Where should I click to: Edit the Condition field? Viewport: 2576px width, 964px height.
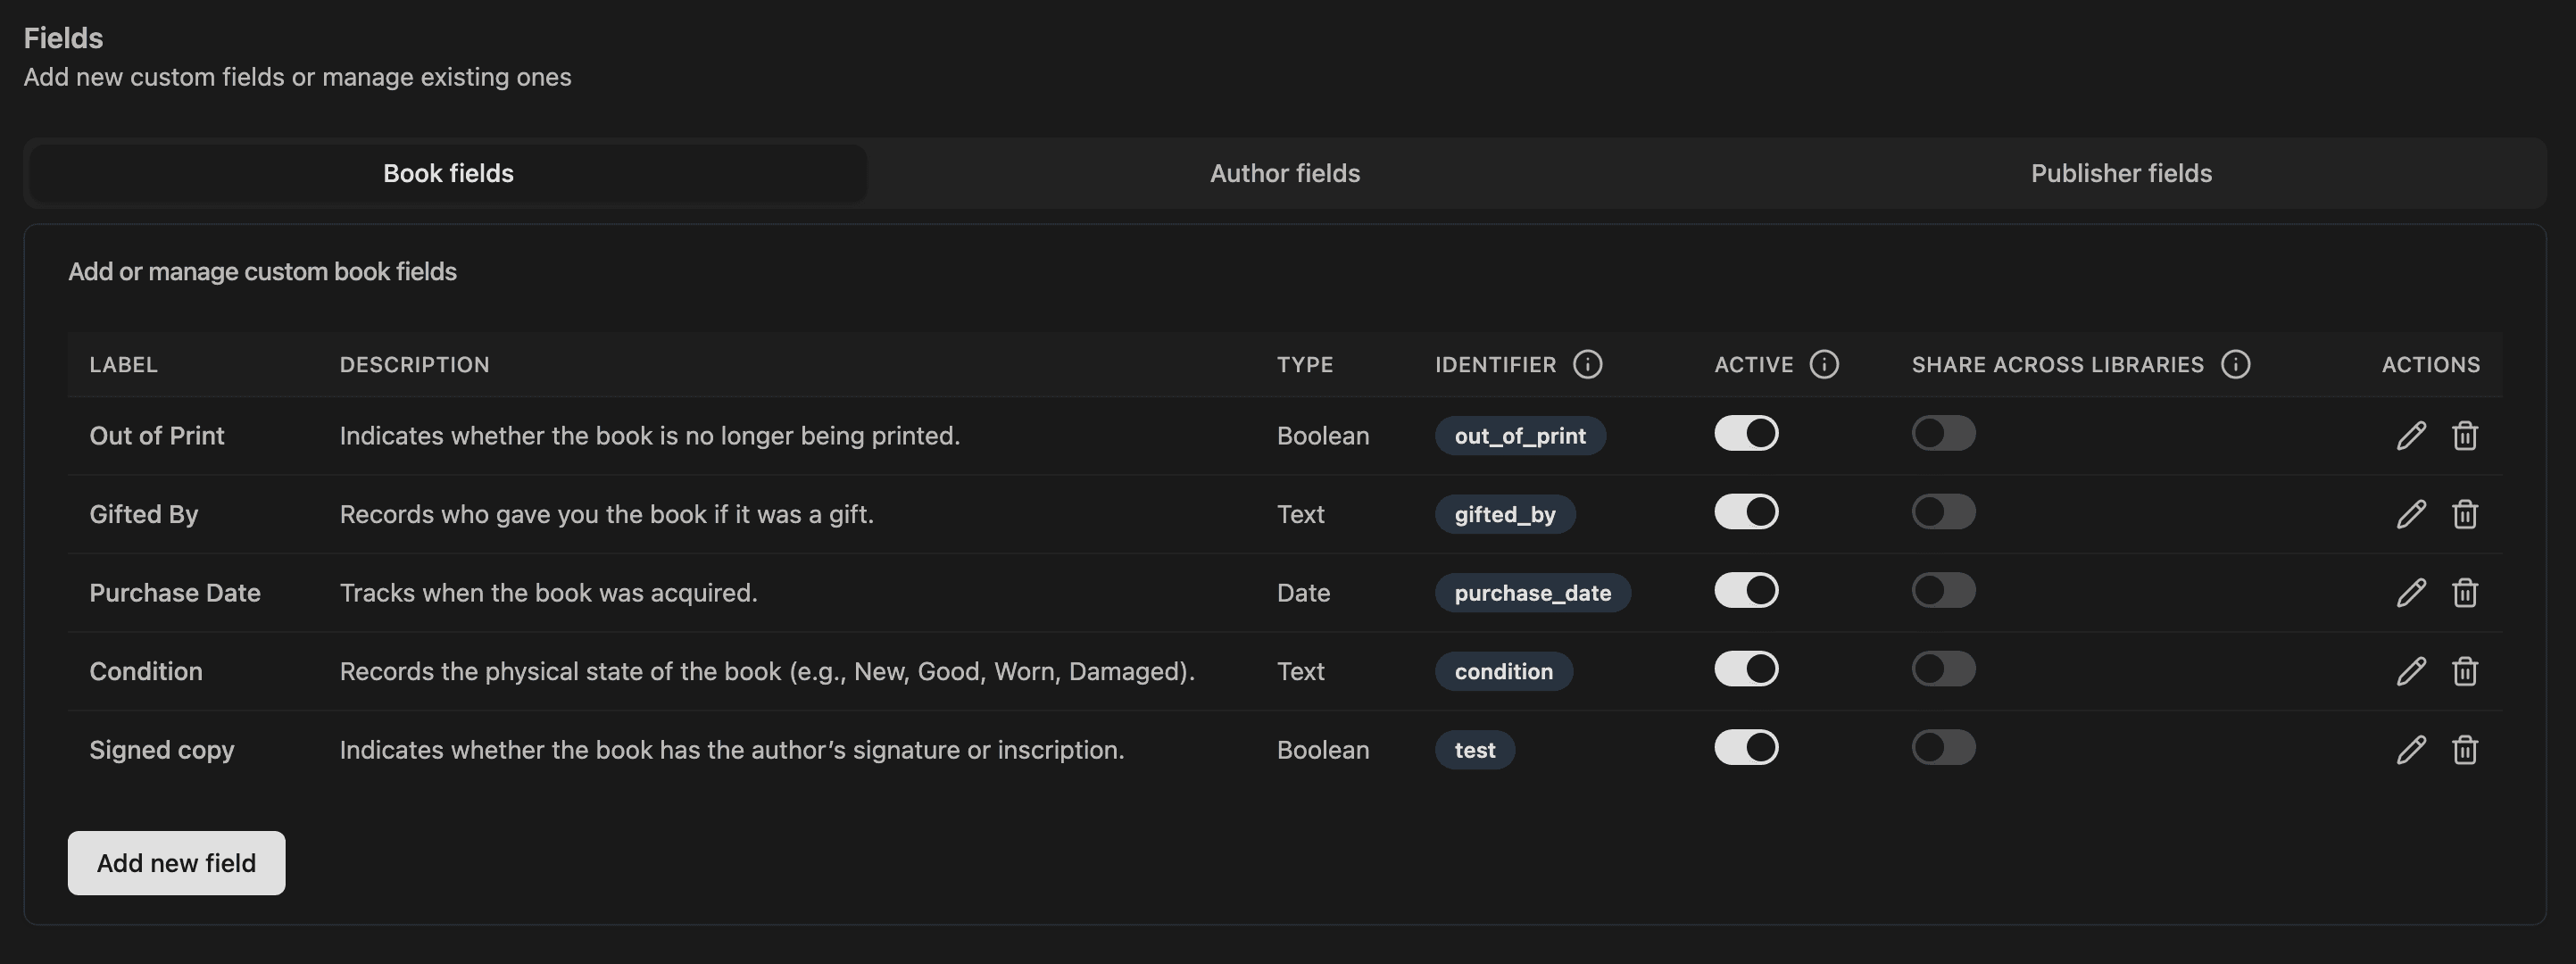2412,670
